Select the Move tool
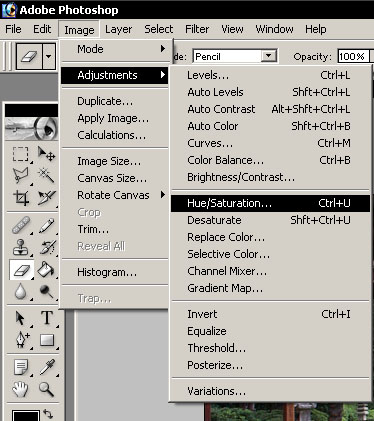374x421 pixels. (x=46, y=154)
